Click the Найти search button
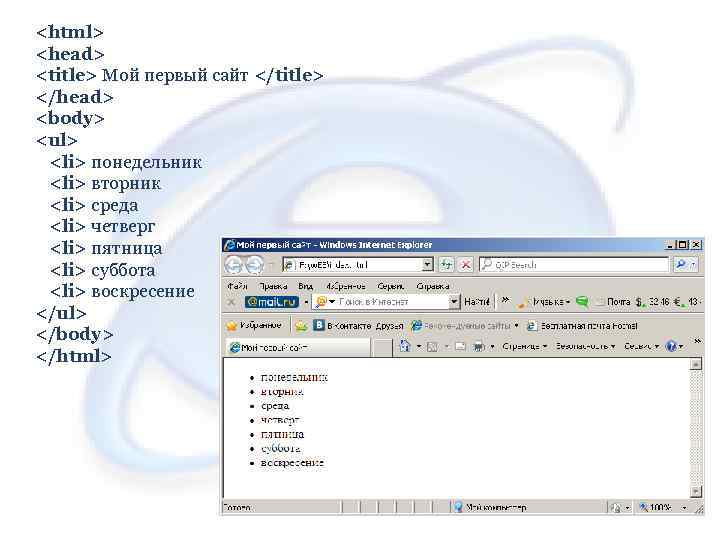The height and width of the screenshot is (540, 720). [477, 302]
